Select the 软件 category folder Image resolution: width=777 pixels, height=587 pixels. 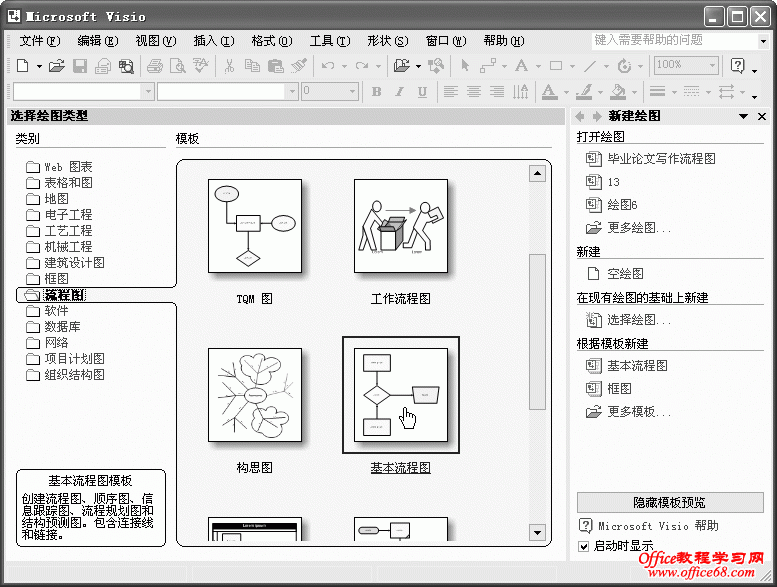(47, 311)
